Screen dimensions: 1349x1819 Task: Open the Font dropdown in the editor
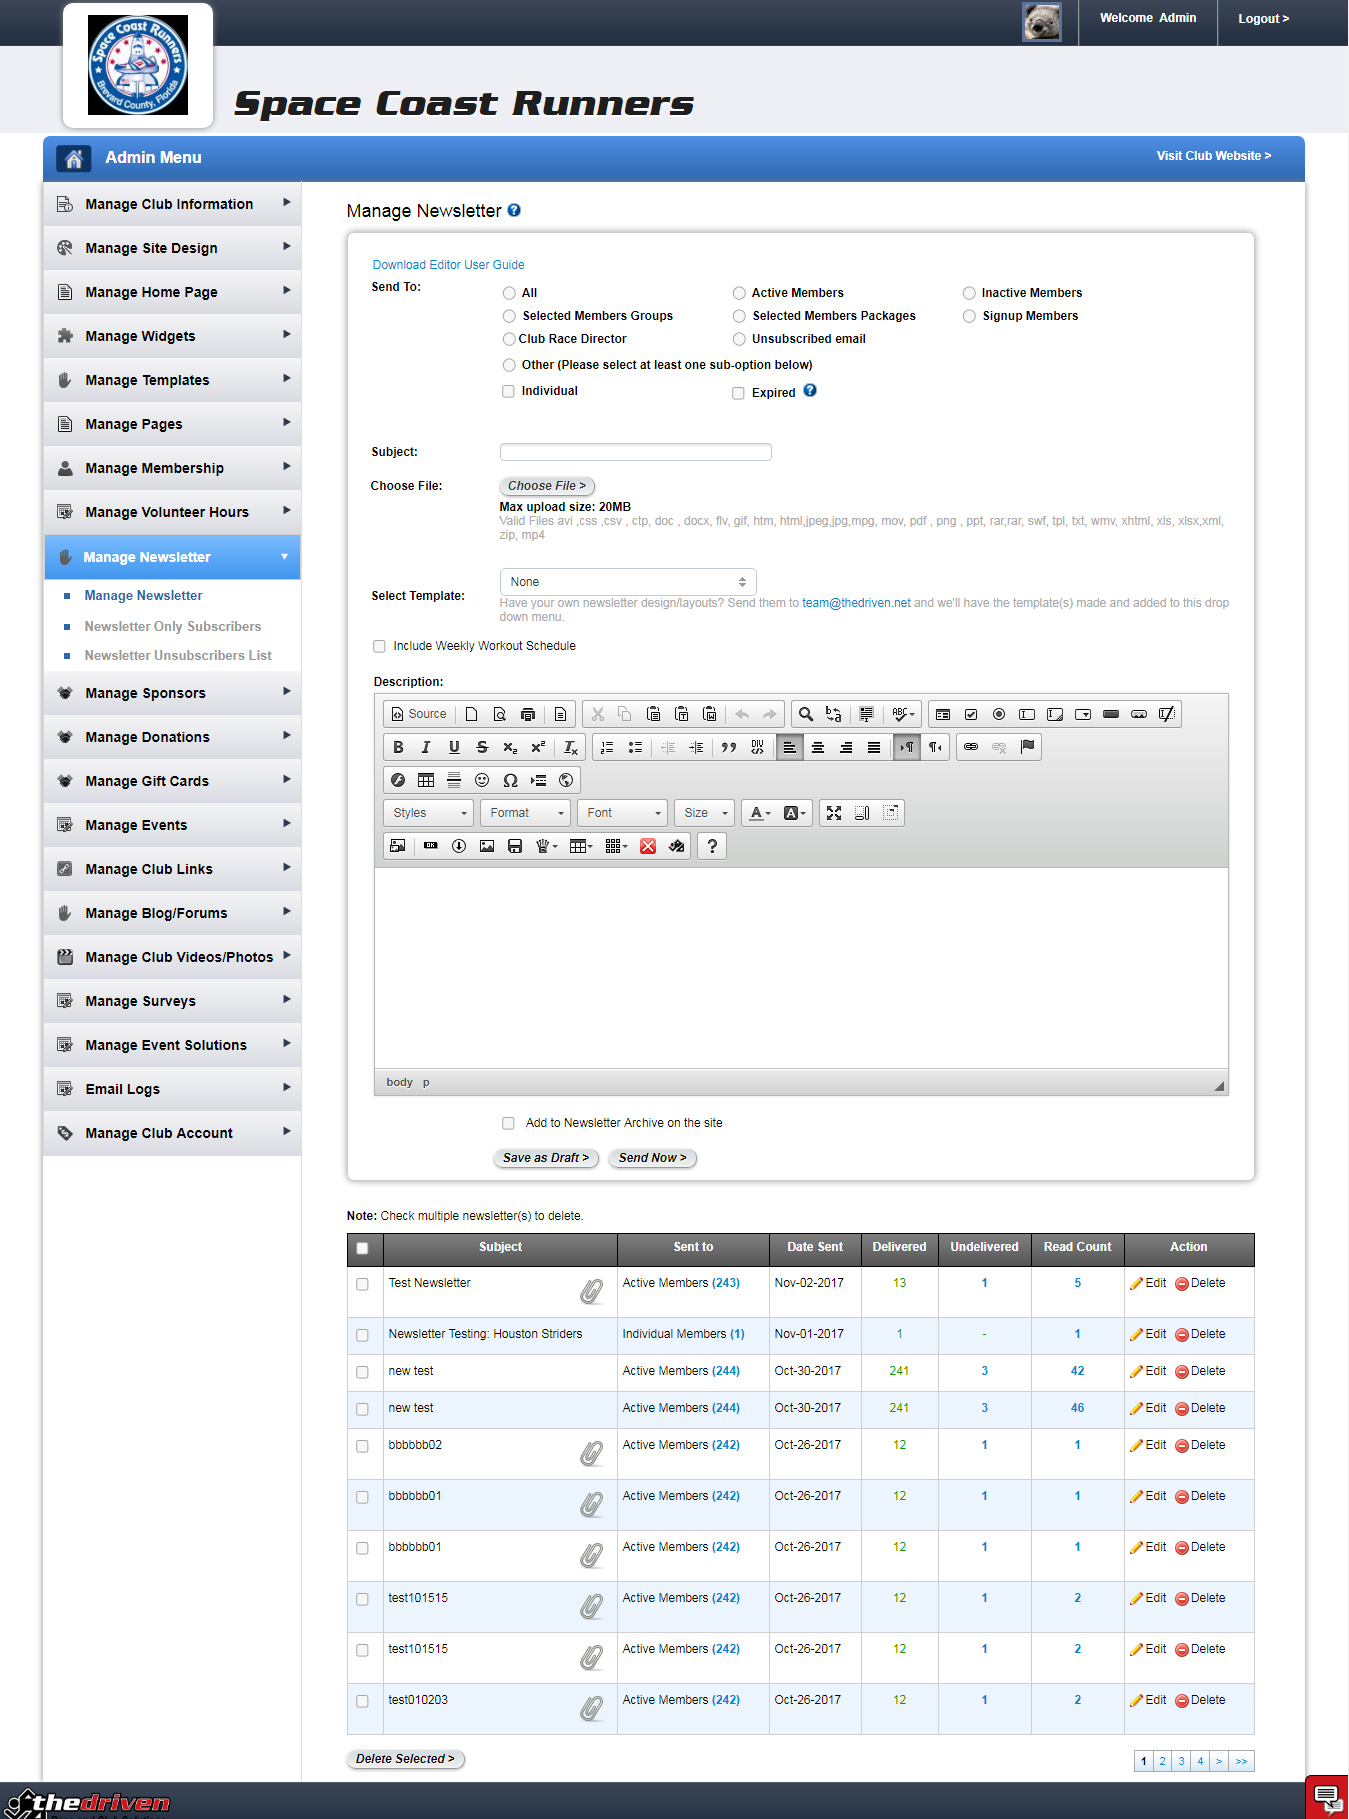[624, 813]
